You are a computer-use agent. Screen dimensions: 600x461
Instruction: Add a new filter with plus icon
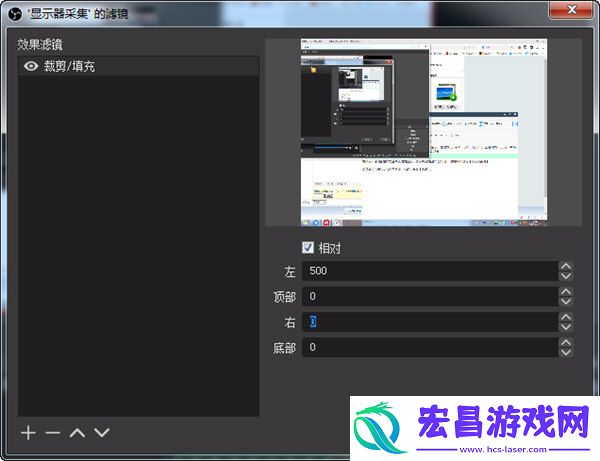tap(28, 433)
